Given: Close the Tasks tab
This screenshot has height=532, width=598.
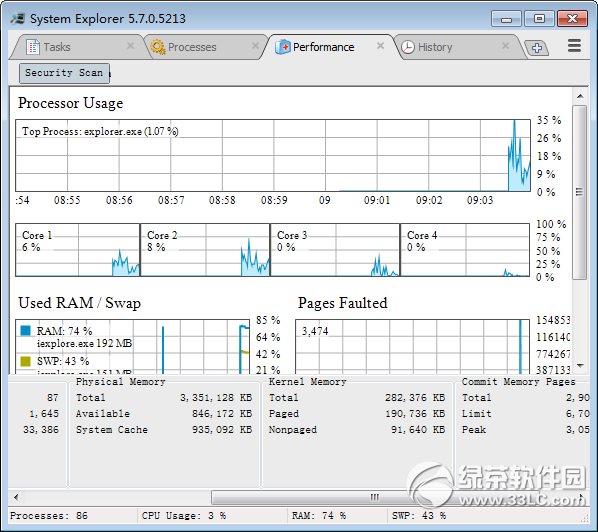Looking at the screenshot, I should coord(130,46).
